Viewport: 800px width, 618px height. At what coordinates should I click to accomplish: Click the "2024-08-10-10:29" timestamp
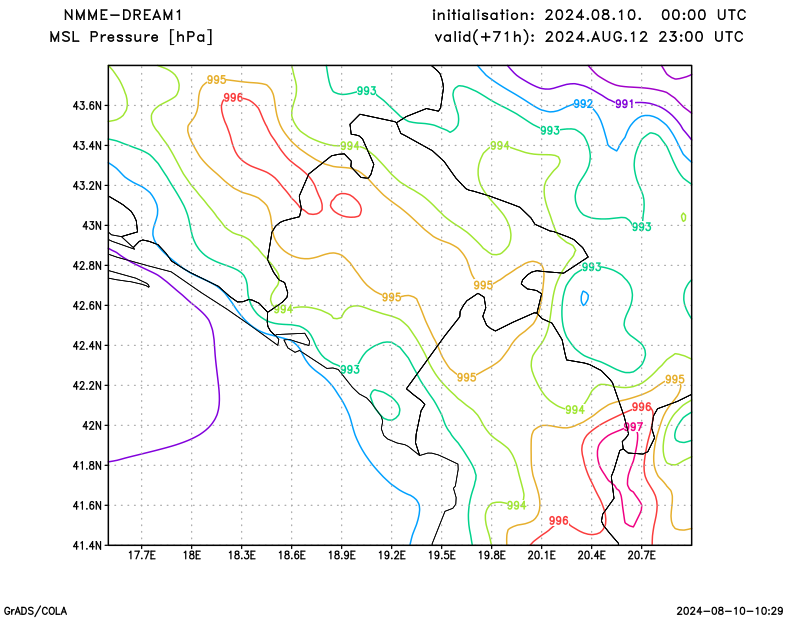[730, 611]
